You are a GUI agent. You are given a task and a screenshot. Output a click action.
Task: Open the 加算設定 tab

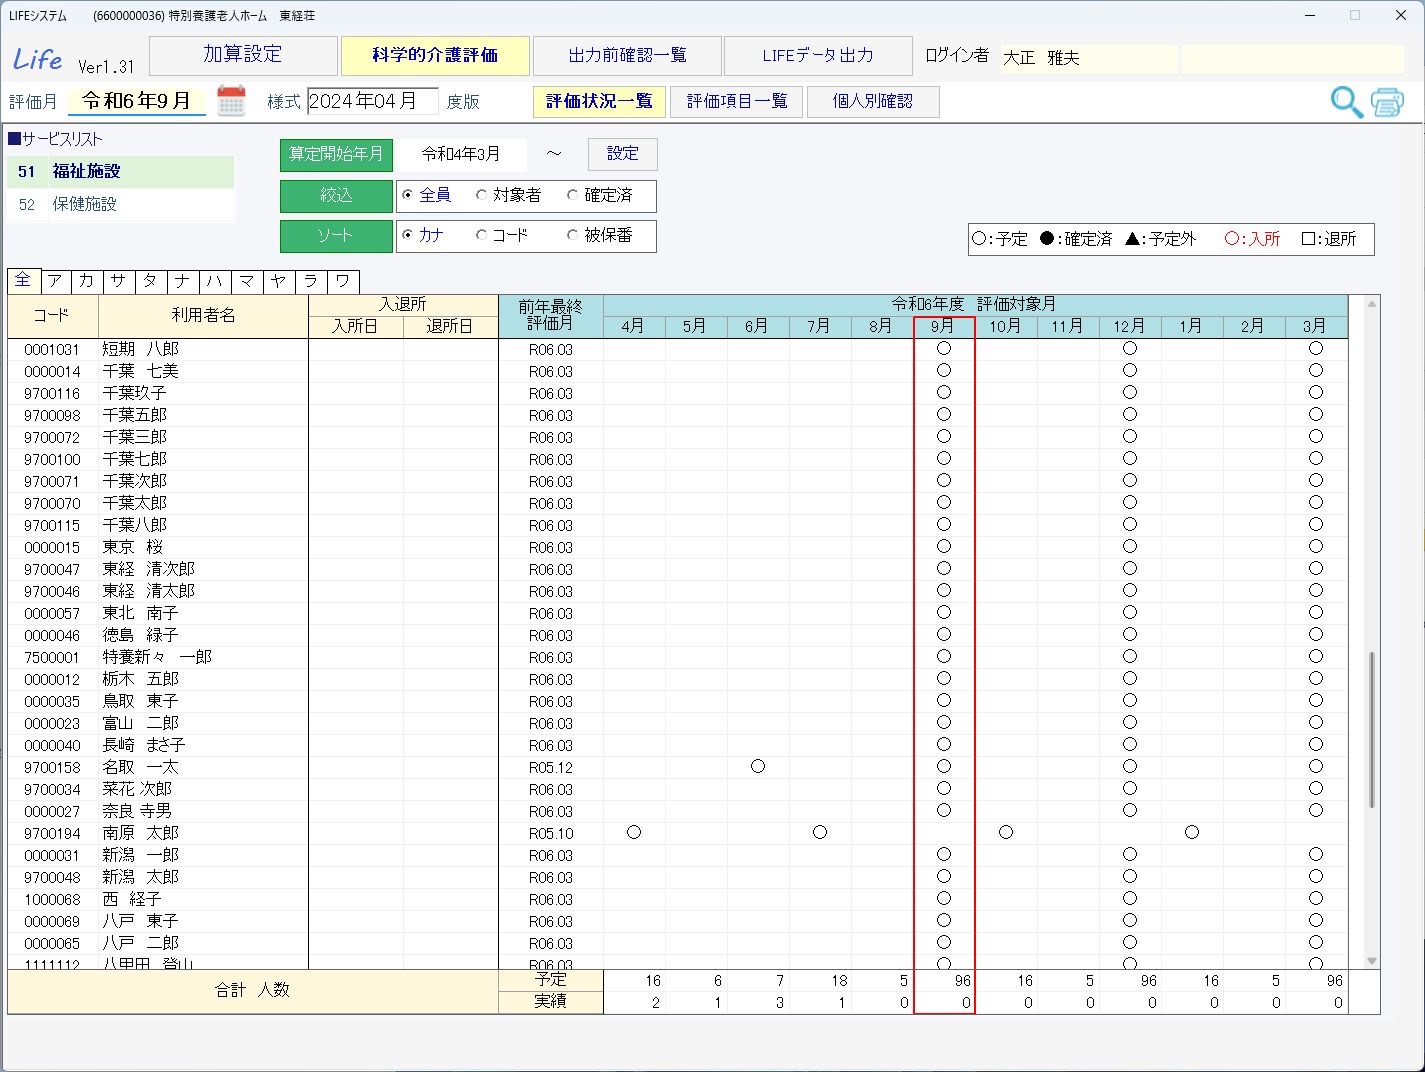[243, 55]
